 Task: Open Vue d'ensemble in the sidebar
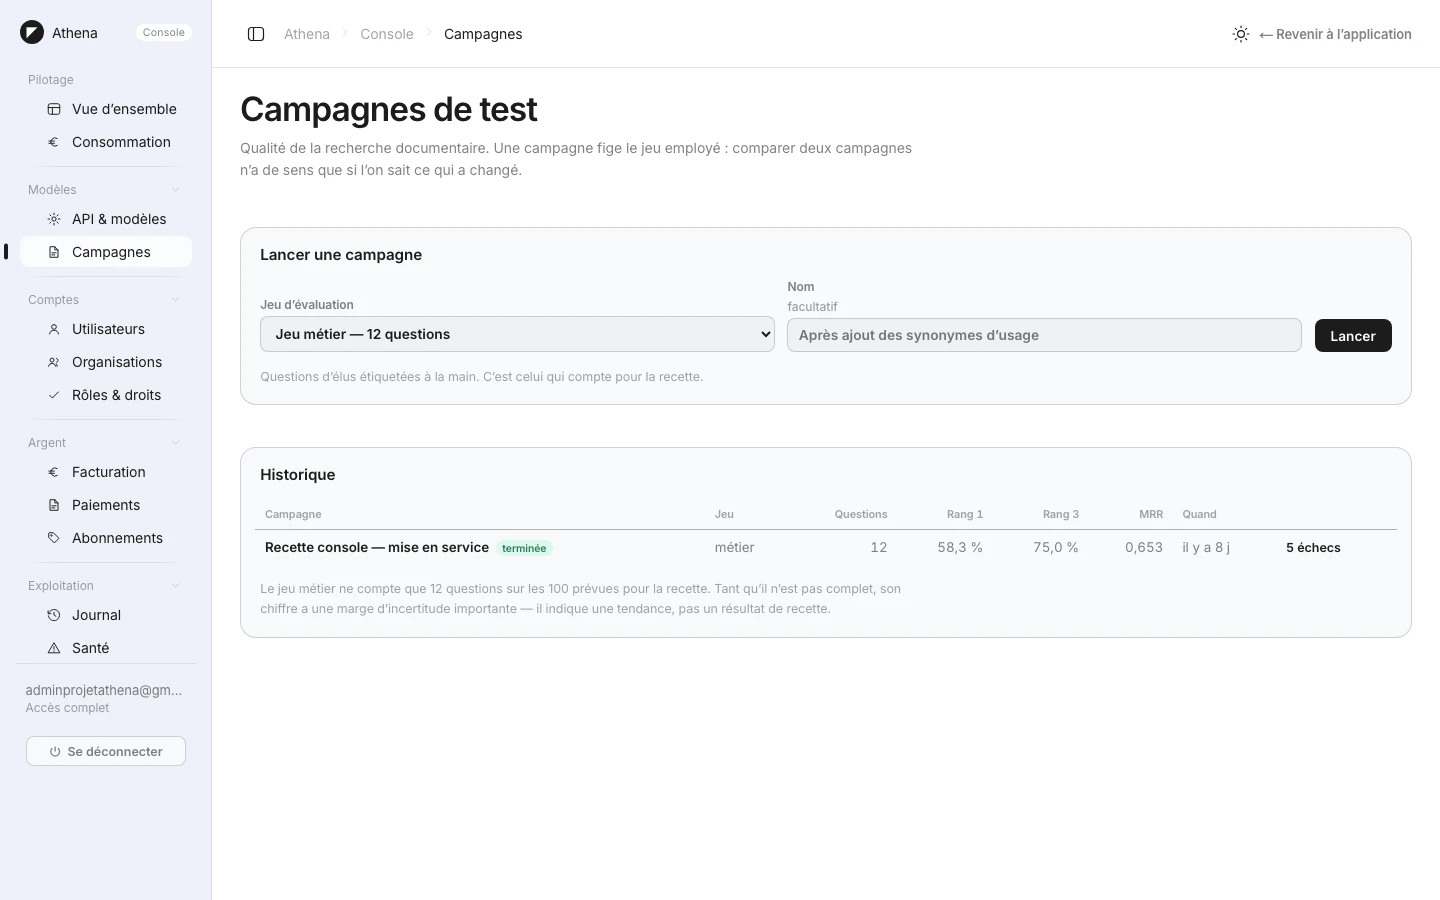pos(106,109)
